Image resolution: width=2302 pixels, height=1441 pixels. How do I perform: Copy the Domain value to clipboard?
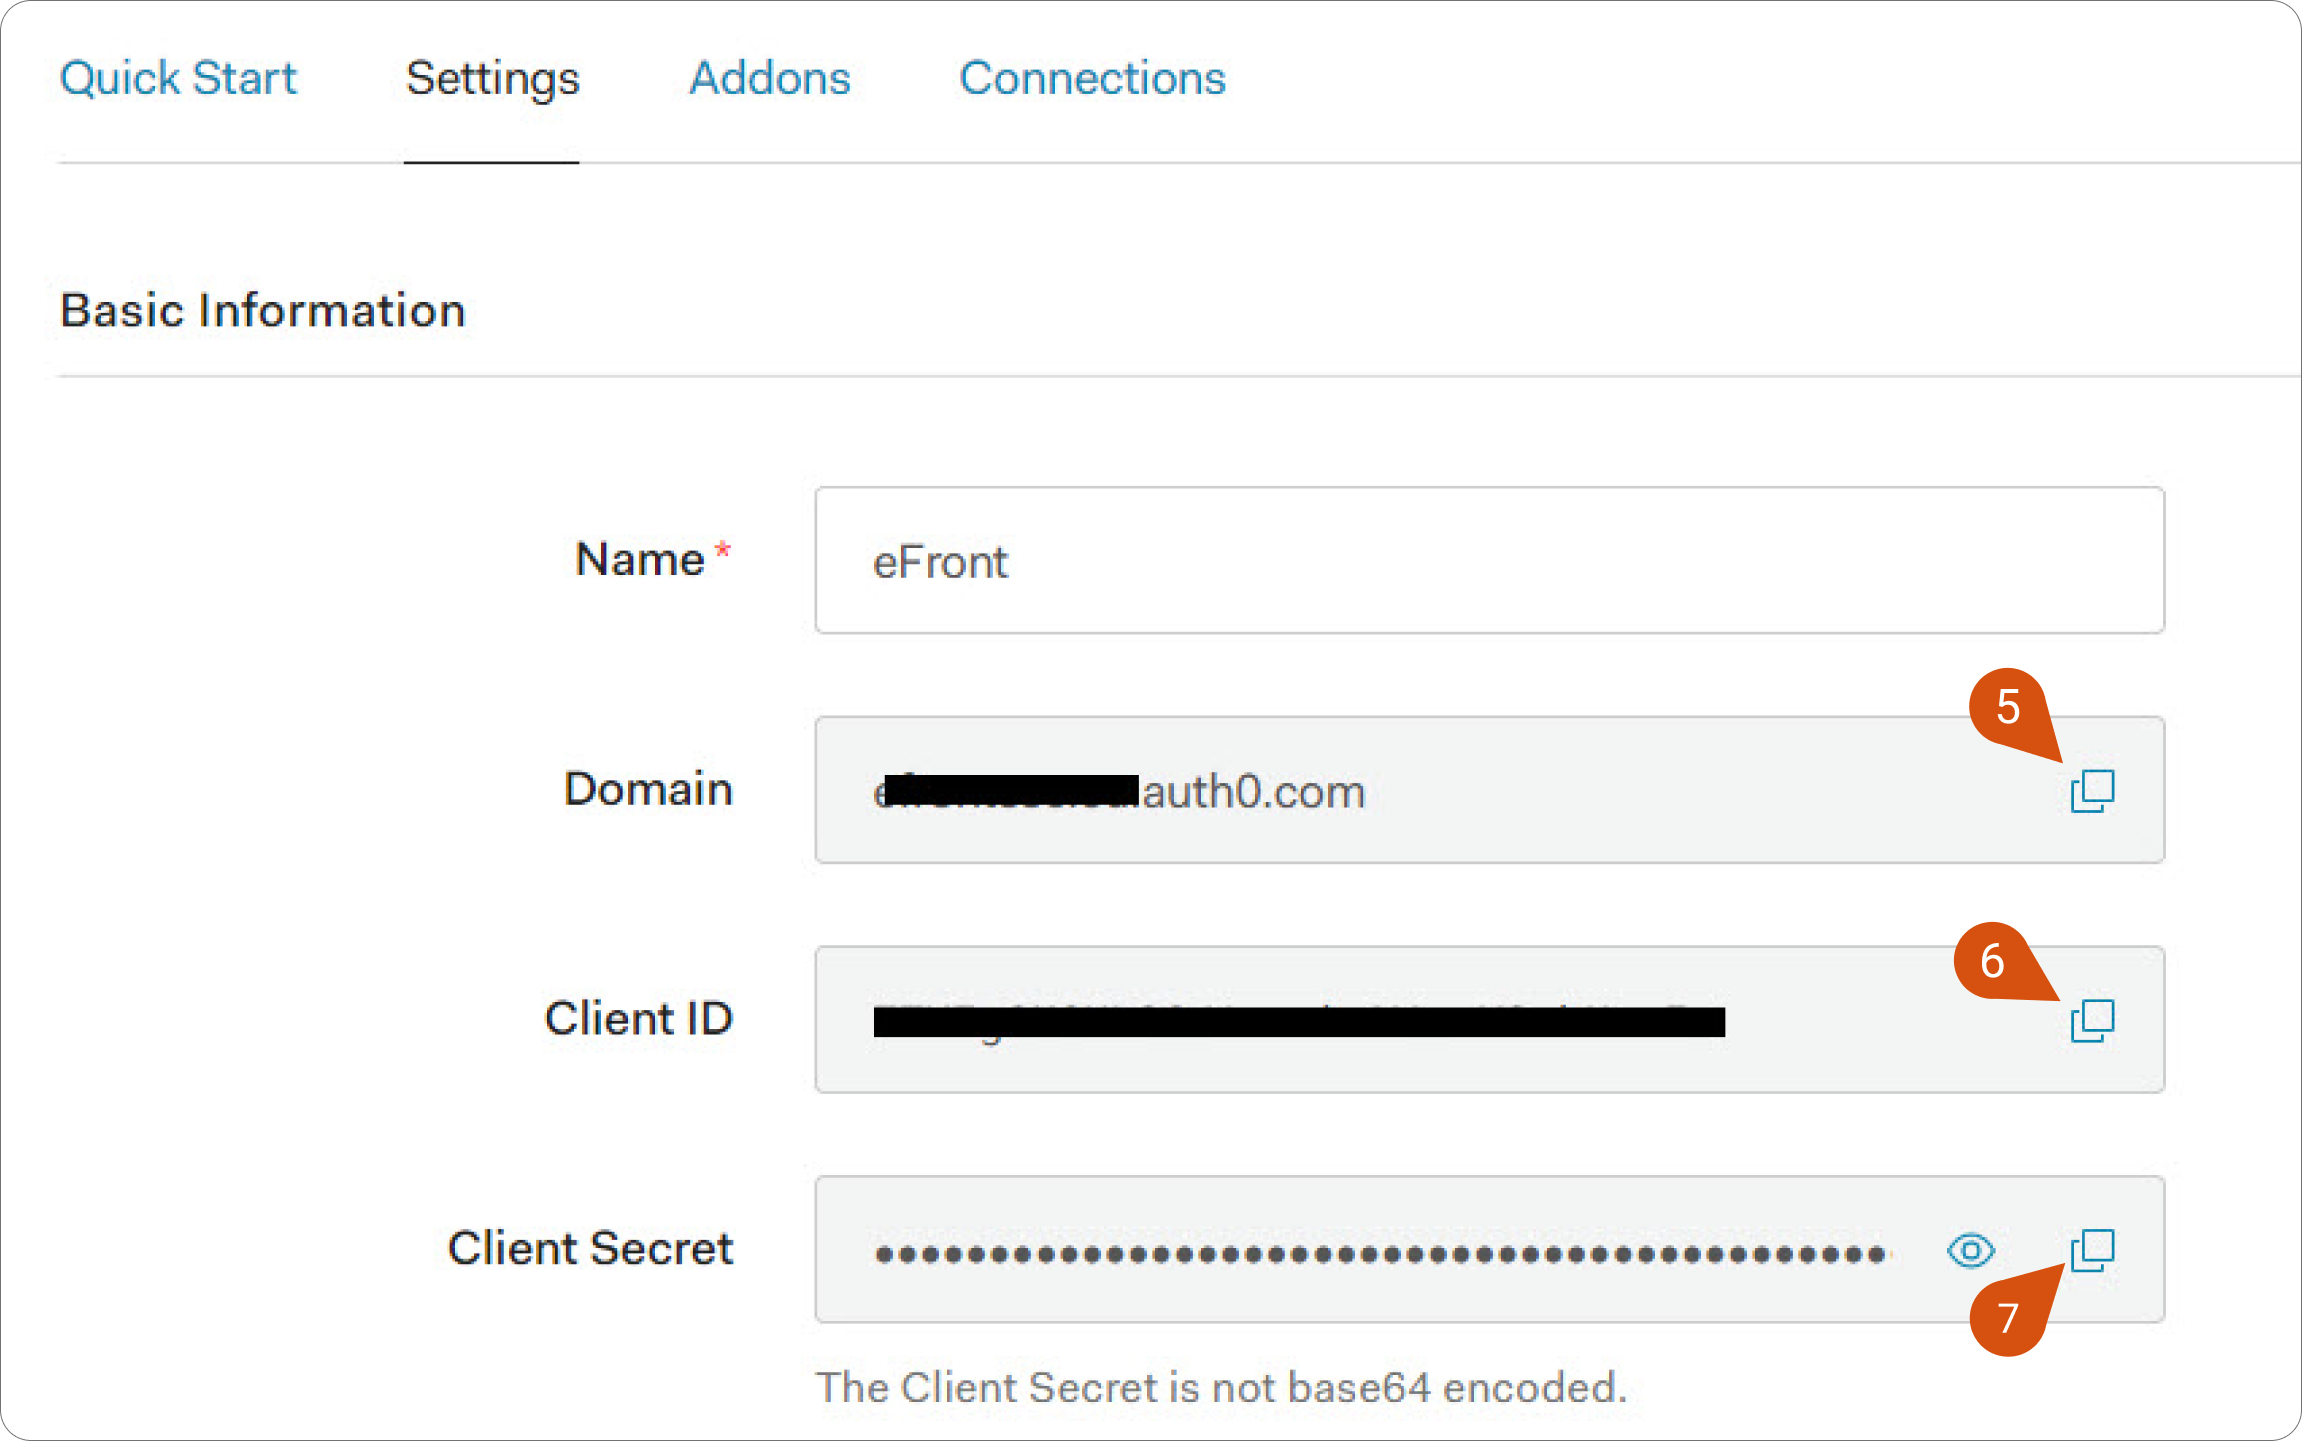point(2092,791)
